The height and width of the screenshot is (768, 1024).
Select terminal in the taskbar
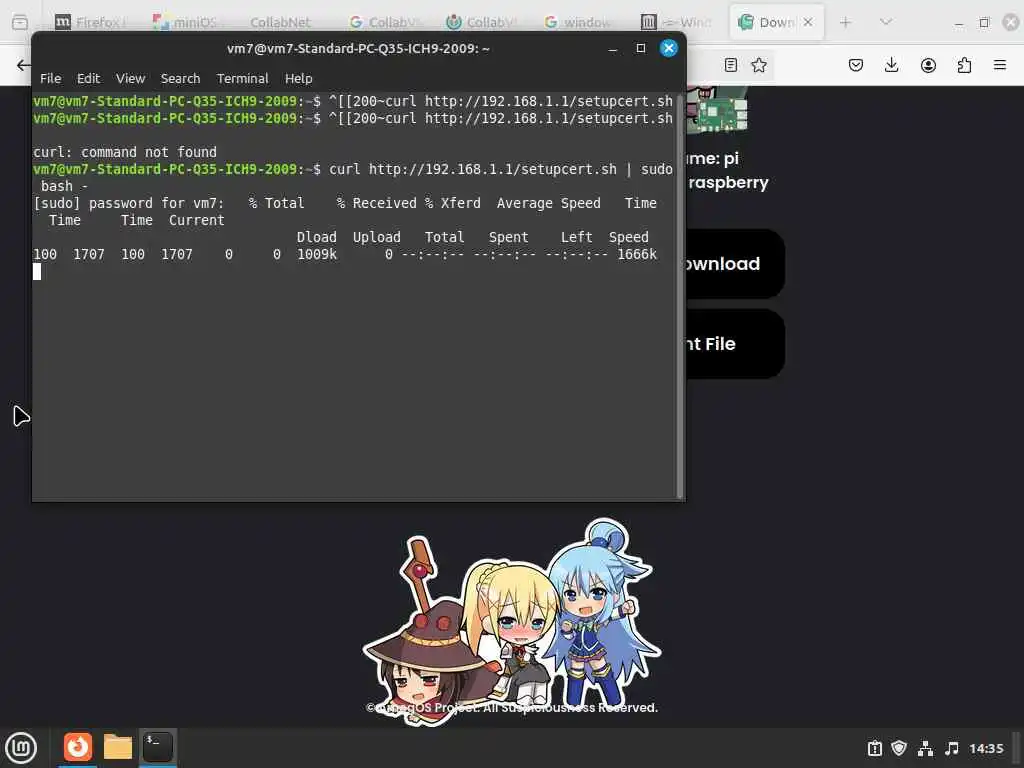pos(158,747)
